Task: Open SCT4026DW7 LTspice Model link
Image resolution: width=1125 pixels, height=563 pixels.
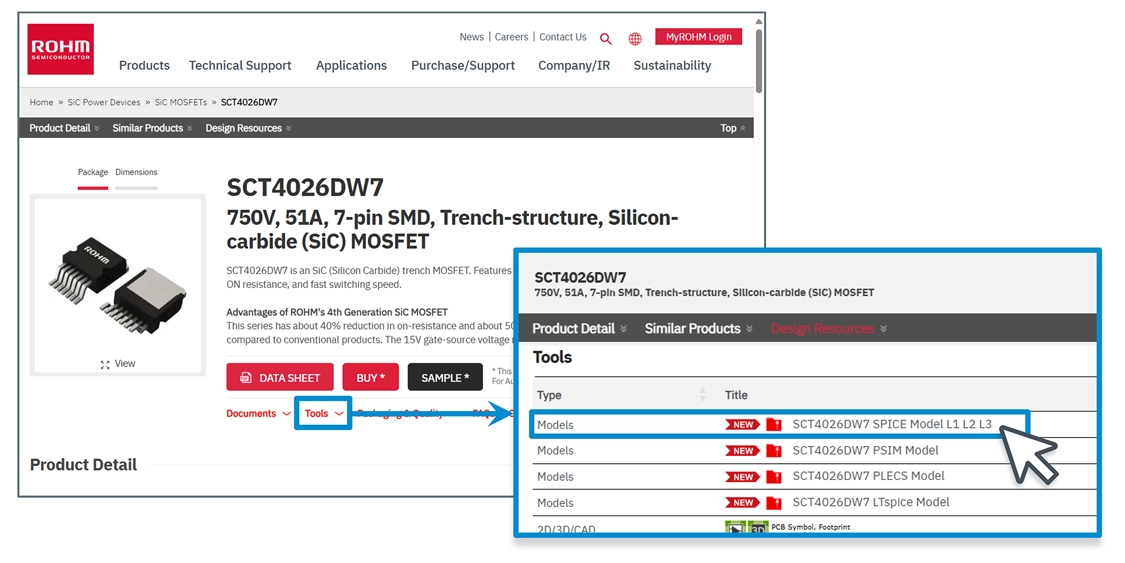Action: pos(871,502)
